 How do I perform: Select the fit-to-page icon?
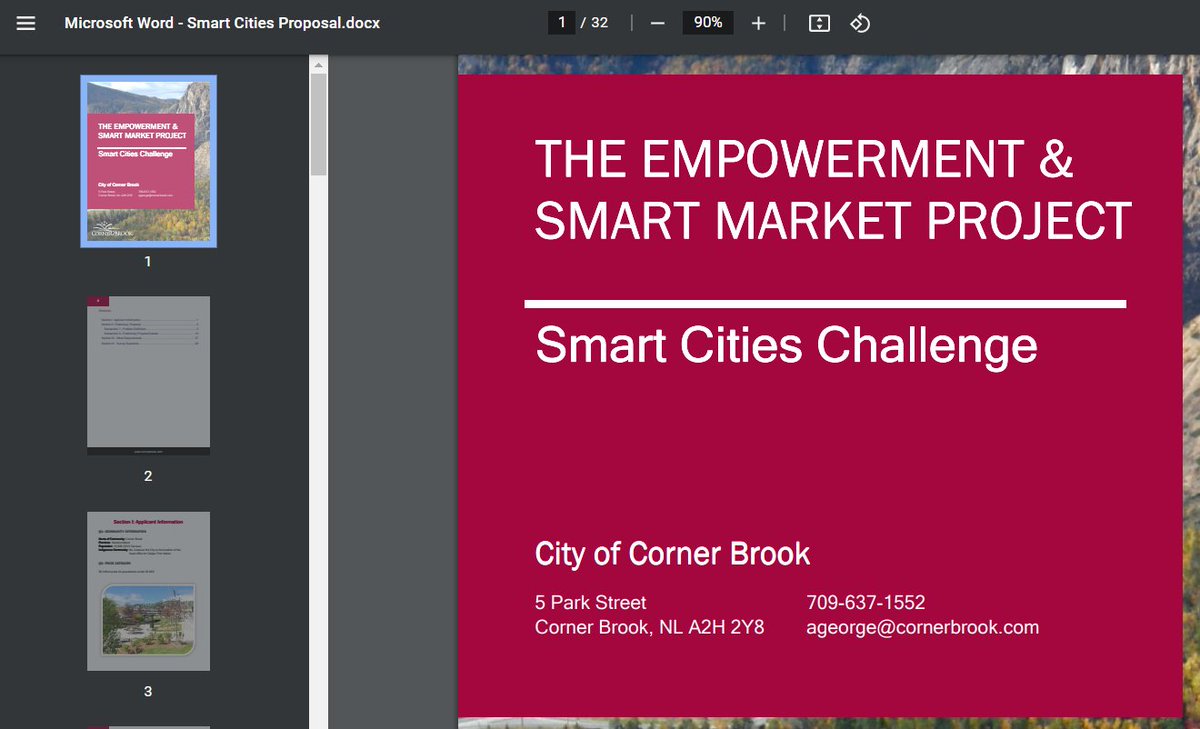[x=820, y=22]
